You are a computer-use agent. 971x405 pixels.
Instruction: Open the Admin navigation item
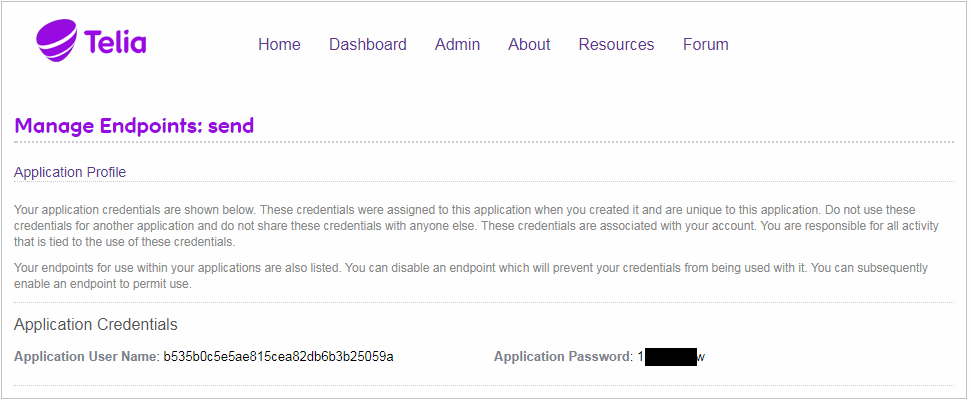[458, 45]
